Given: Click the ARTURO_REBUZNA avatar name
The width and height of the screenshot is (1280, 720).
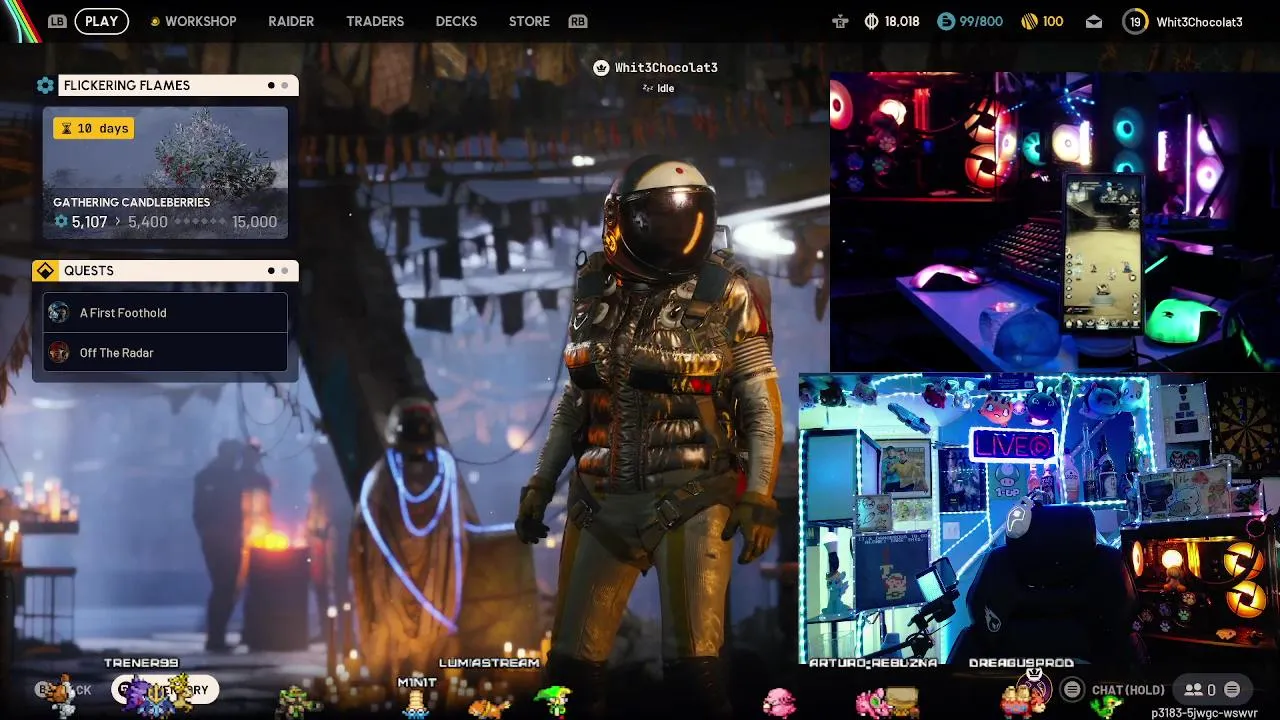Looking at the screenshot, I should pyautogui.click(x=873, y=663).
